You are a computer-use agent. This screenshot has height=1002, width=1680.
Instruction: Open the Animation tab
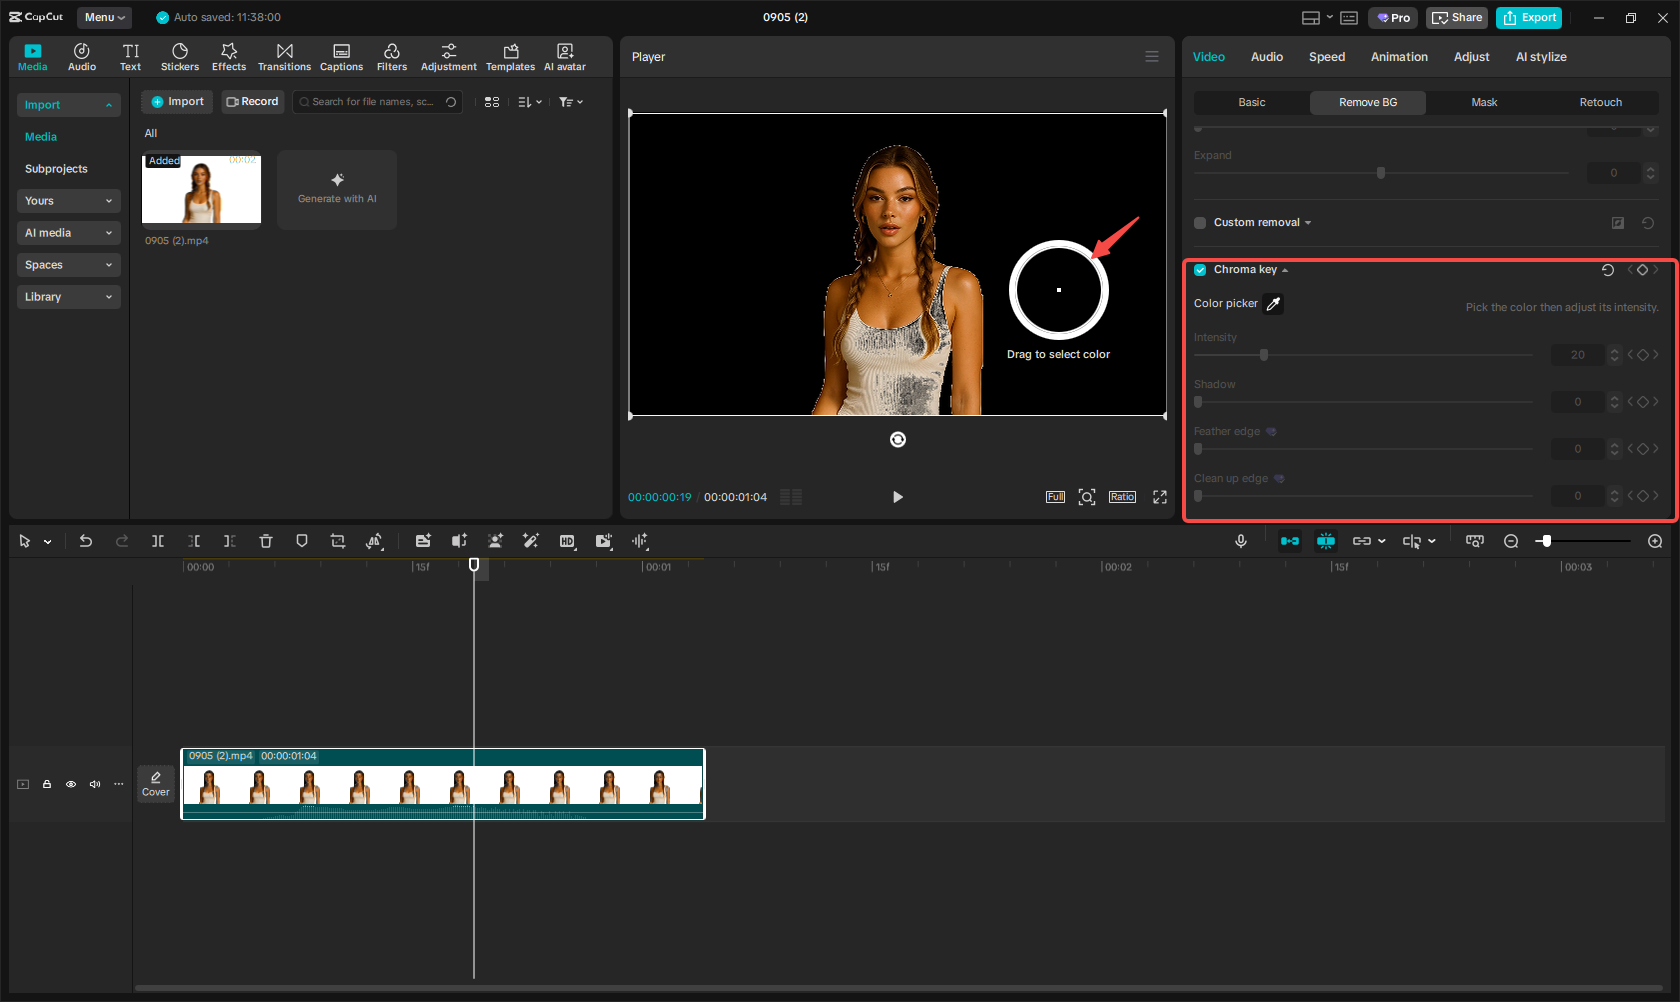point(1398,57)
